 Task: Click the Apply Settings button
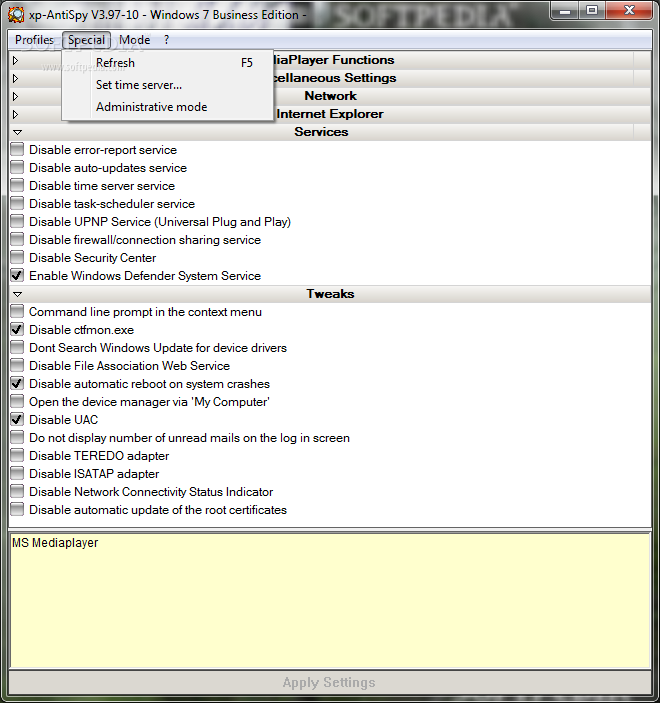pyautogui.click(x=330, y=682)
